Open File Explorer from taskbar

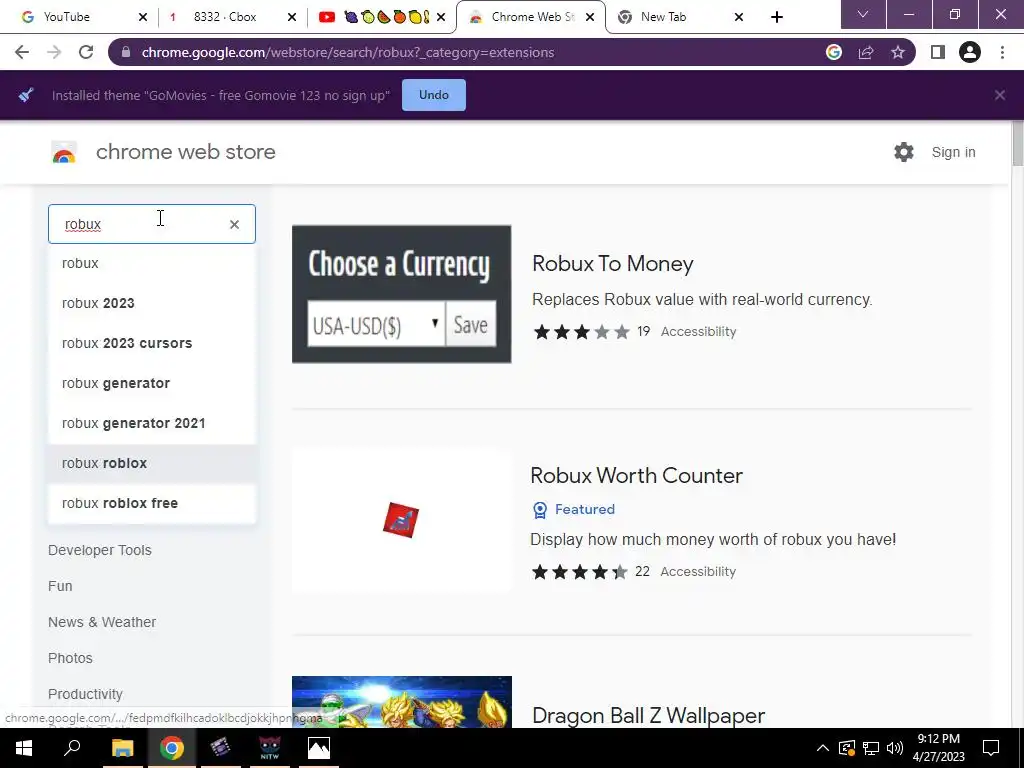(122, 748)
